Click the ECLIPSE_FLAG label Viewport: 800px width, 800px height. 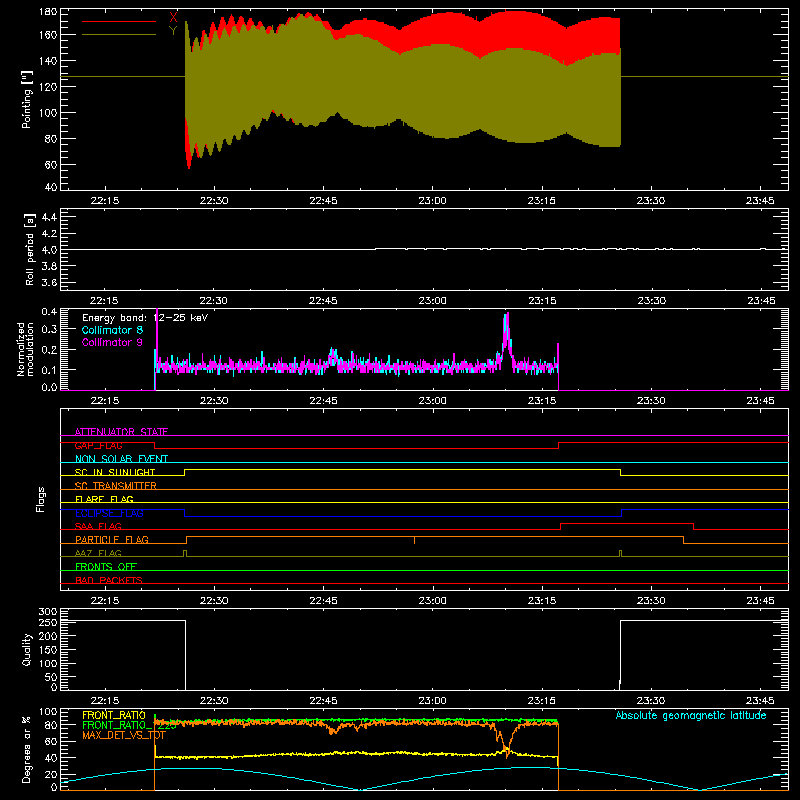[x=109, y=513]
